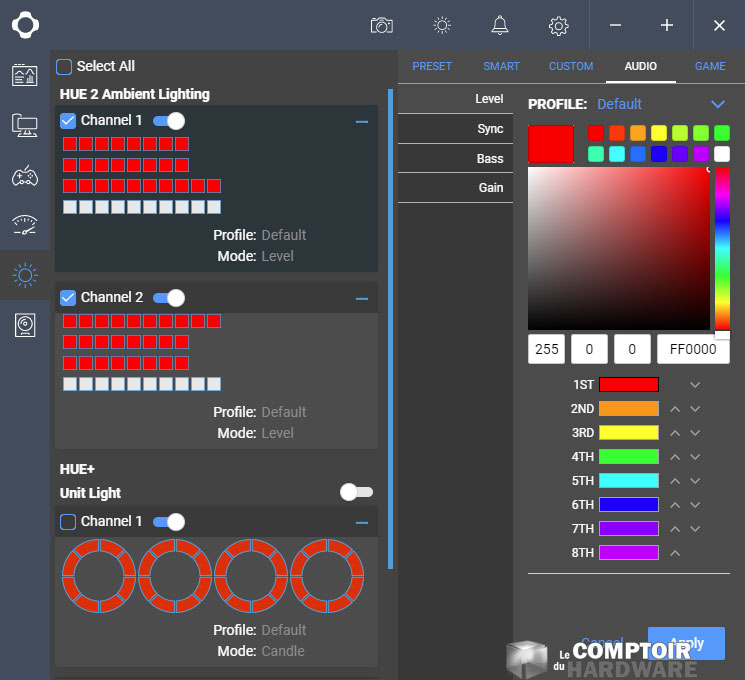Image resolution: width=745 pixels, height=680 pixels.
Task: Open the gaming controller sidebar section
Action: point(25,176)
